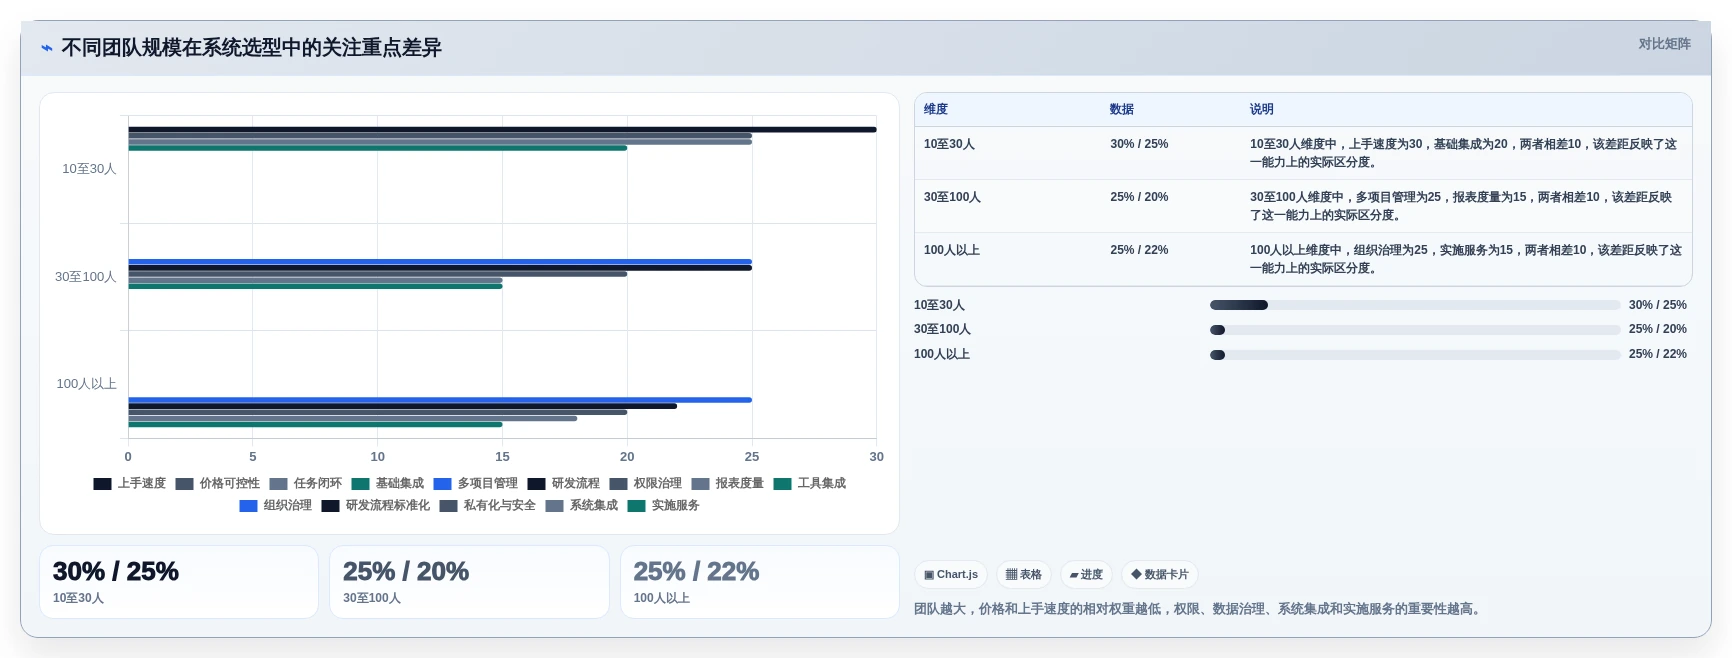Toggle the 工具集成 legend item

coord(810,484)
